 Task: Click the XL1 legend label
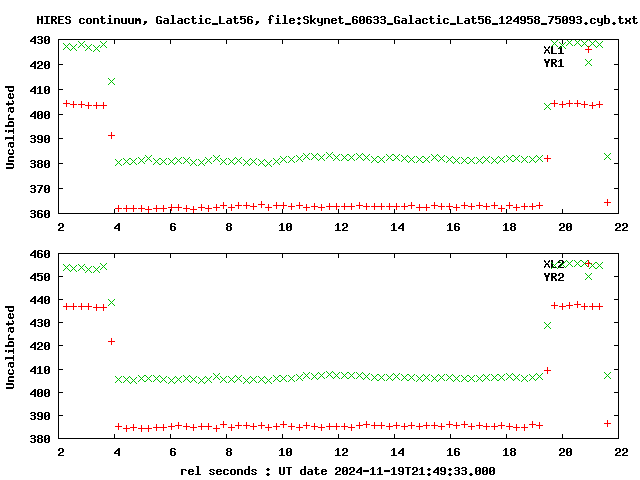[553, 50]
